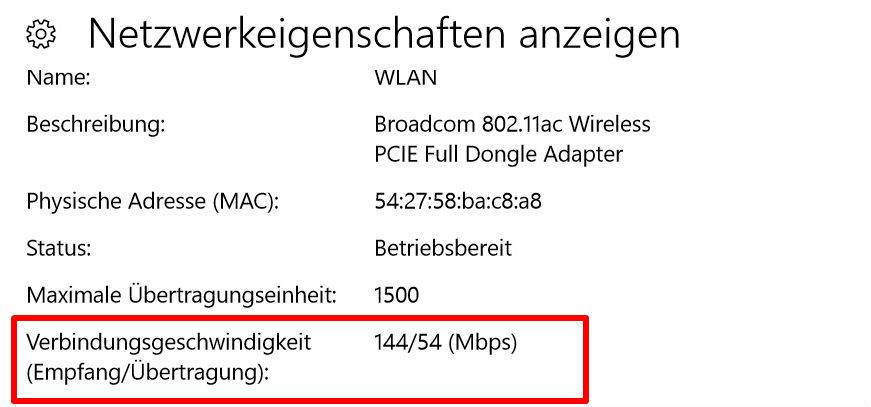The width and height of the screenshot is (871, 407).
Task: Click the '(Mbps)' unit text
Action: pyautogui.click(x=483, y=343)
